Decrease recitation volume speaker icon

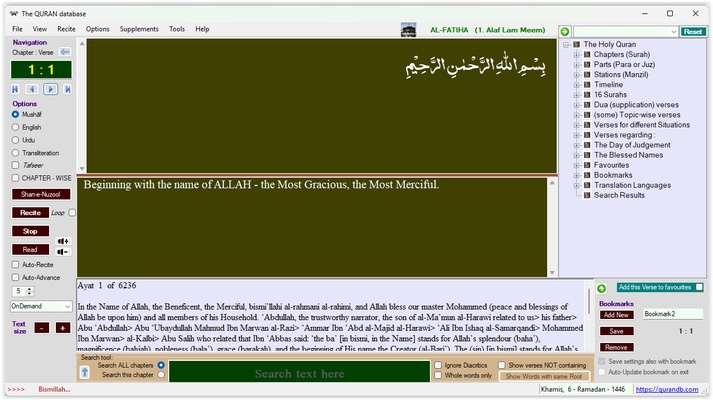click(63, 252)
